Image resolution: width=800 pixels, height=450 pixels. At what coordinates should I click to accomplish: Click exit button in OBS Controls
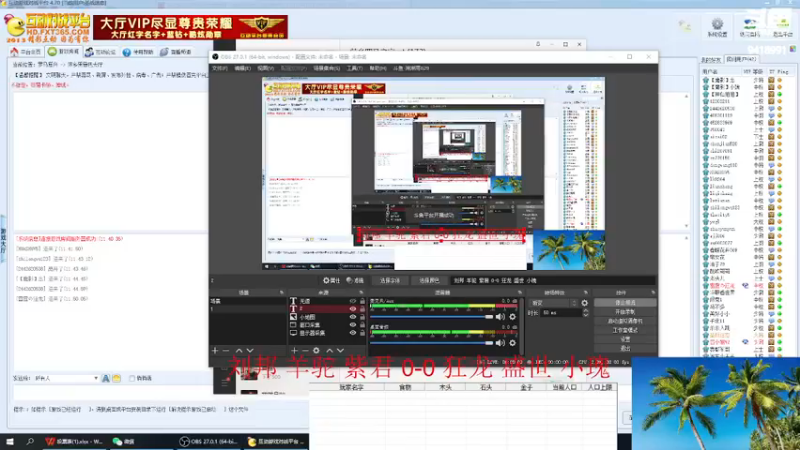click(625, 348)
